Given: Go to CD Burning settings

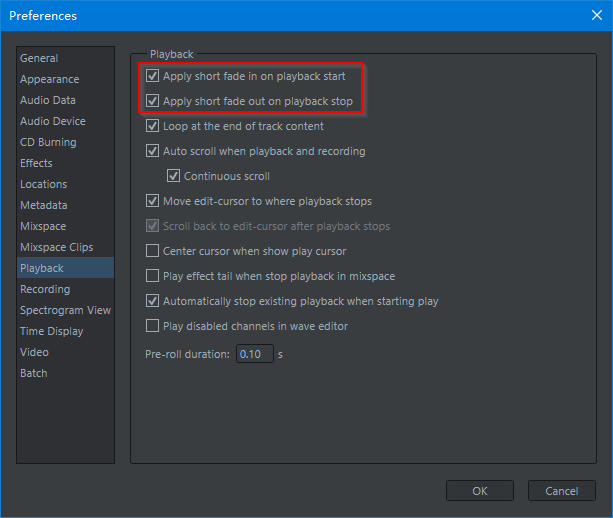Looking at the screenshot, I should click(x=65, y=142).
